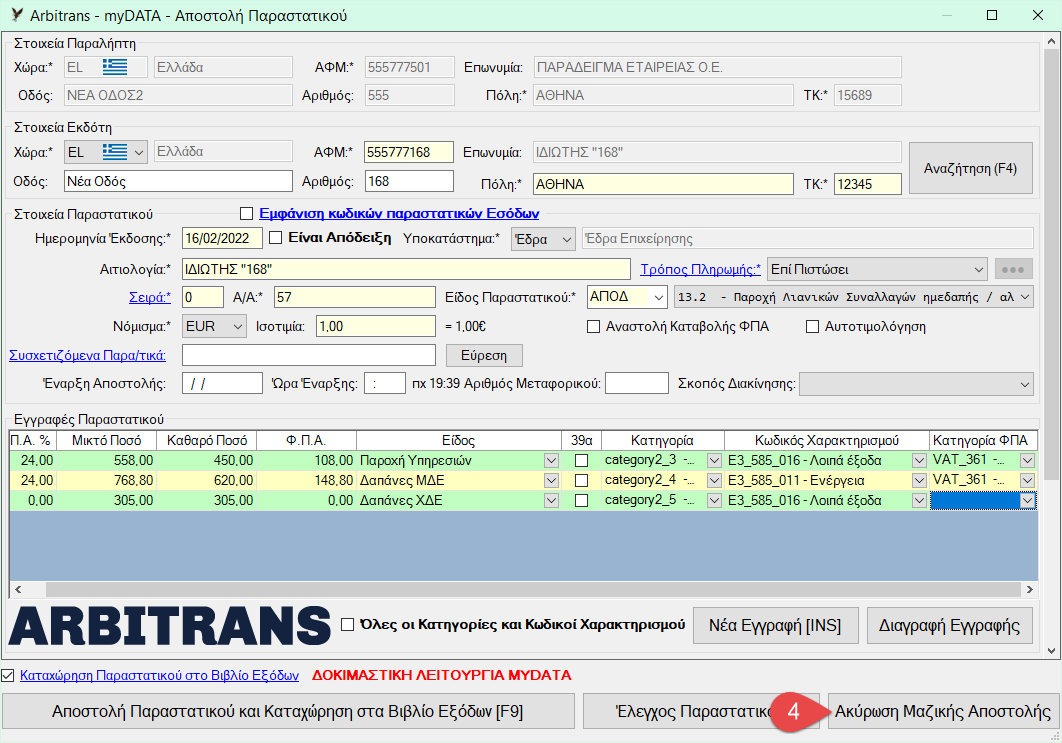Click the Ισοτιμία field 1,00
Viewport: 1062px width, 743px height.
pos(376,326)
